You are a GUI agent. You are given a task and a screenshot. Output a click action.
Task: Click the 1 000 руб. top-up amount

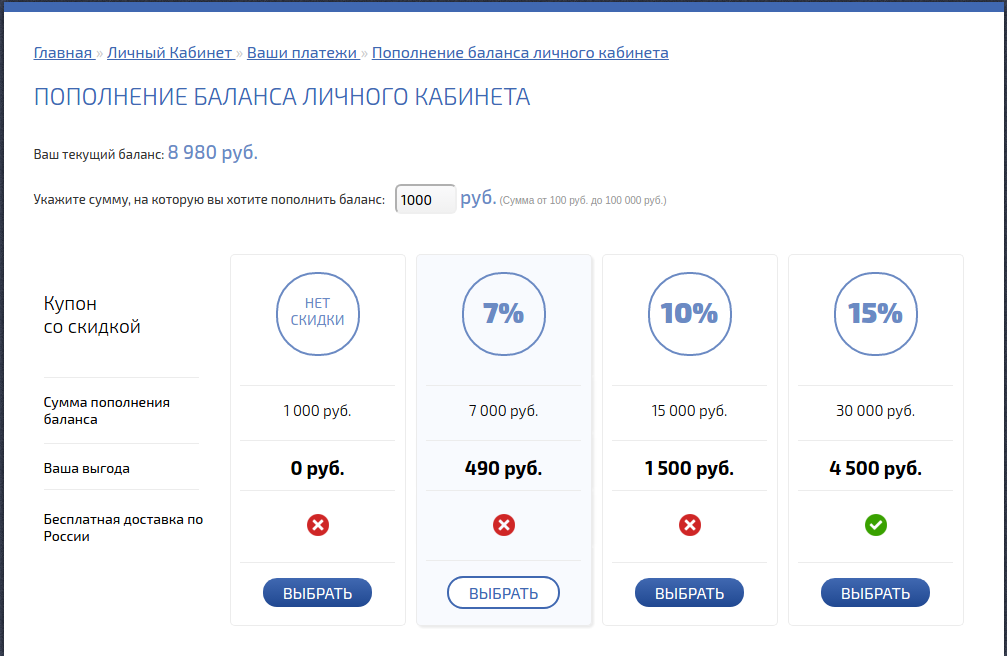tap(317, 411)
